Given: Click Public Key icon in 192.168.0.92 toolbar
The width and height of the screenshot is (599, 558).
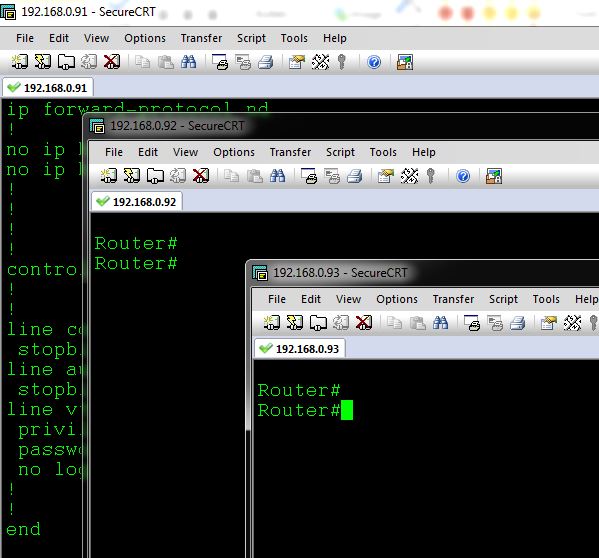Looking at the screenshot, I should pyautogui.click(x=431, y=176).
